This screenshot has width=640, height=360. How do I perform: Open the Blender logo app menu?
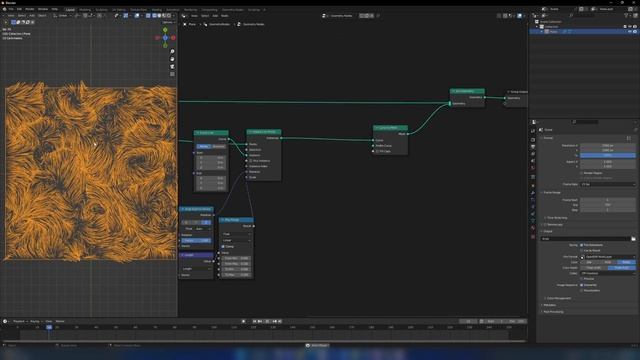pyautogui.click(x=4, y=9)
